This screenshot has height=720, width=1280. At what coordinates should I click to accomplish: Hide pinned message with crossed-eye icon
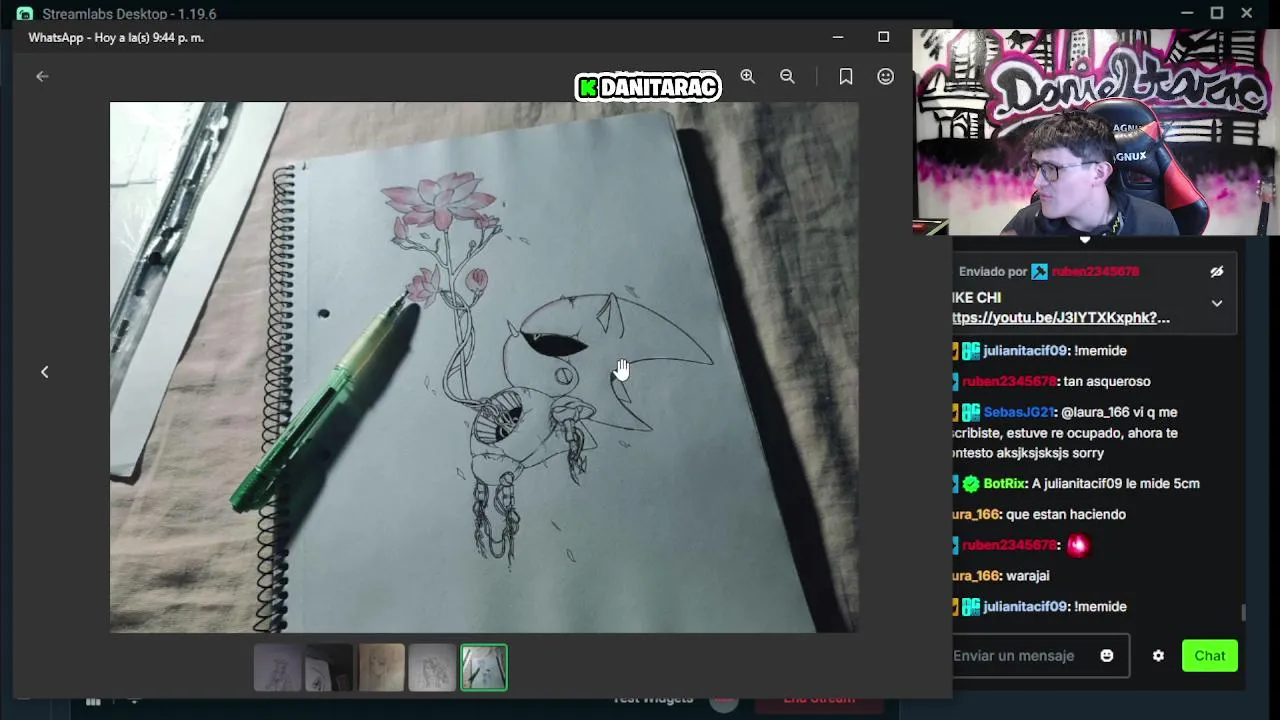pyautogui.click(x=1217, y=272)
